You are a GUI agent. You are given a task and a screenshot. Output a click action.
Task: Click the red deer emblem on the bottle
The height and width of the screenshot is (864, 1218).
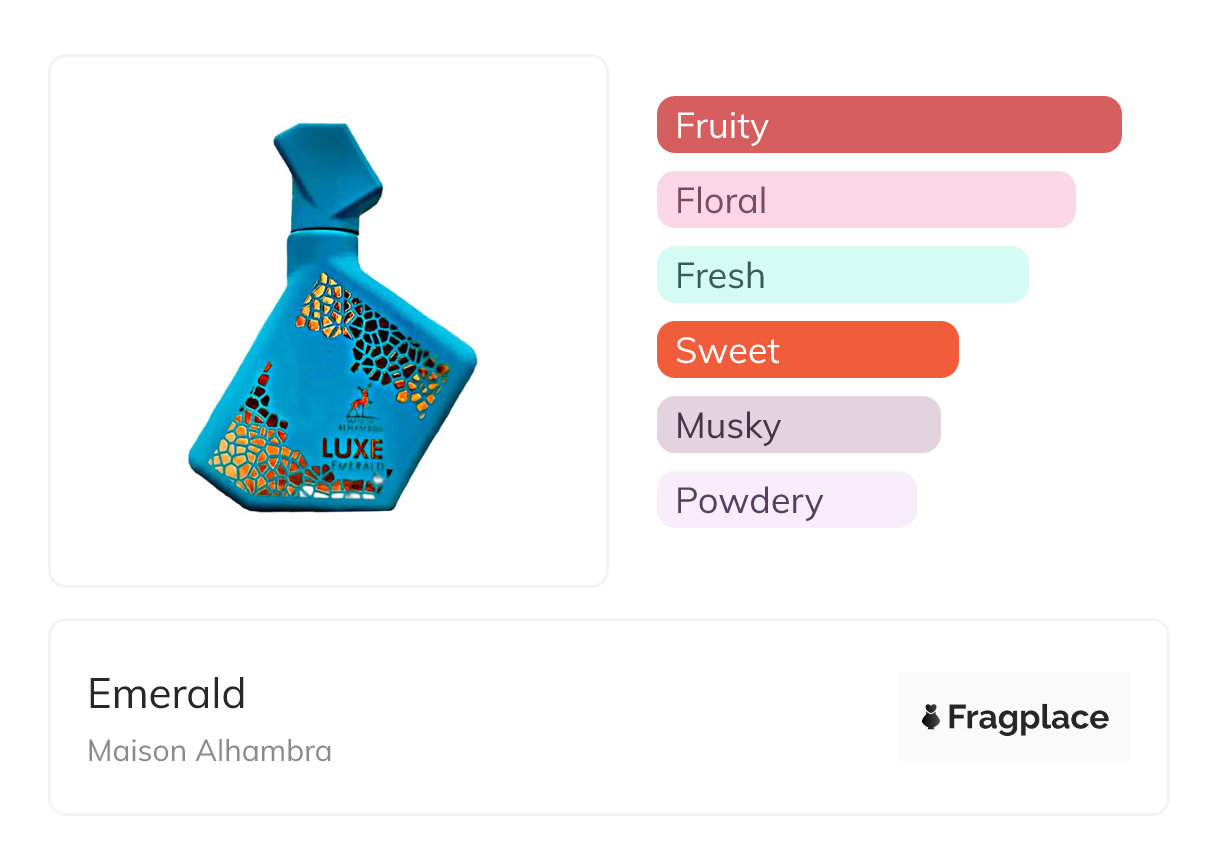(360, 399)
